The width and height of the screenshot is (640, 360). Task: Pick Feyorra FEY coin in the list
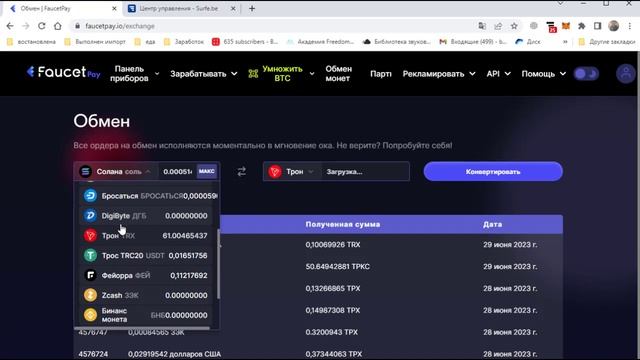click(145, 276)
